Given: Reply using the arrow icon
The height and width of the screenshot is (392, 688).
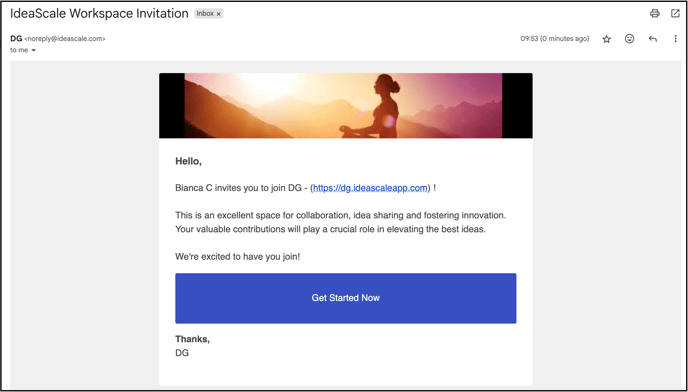Looking at the screenshot, I should pos(653,39).
